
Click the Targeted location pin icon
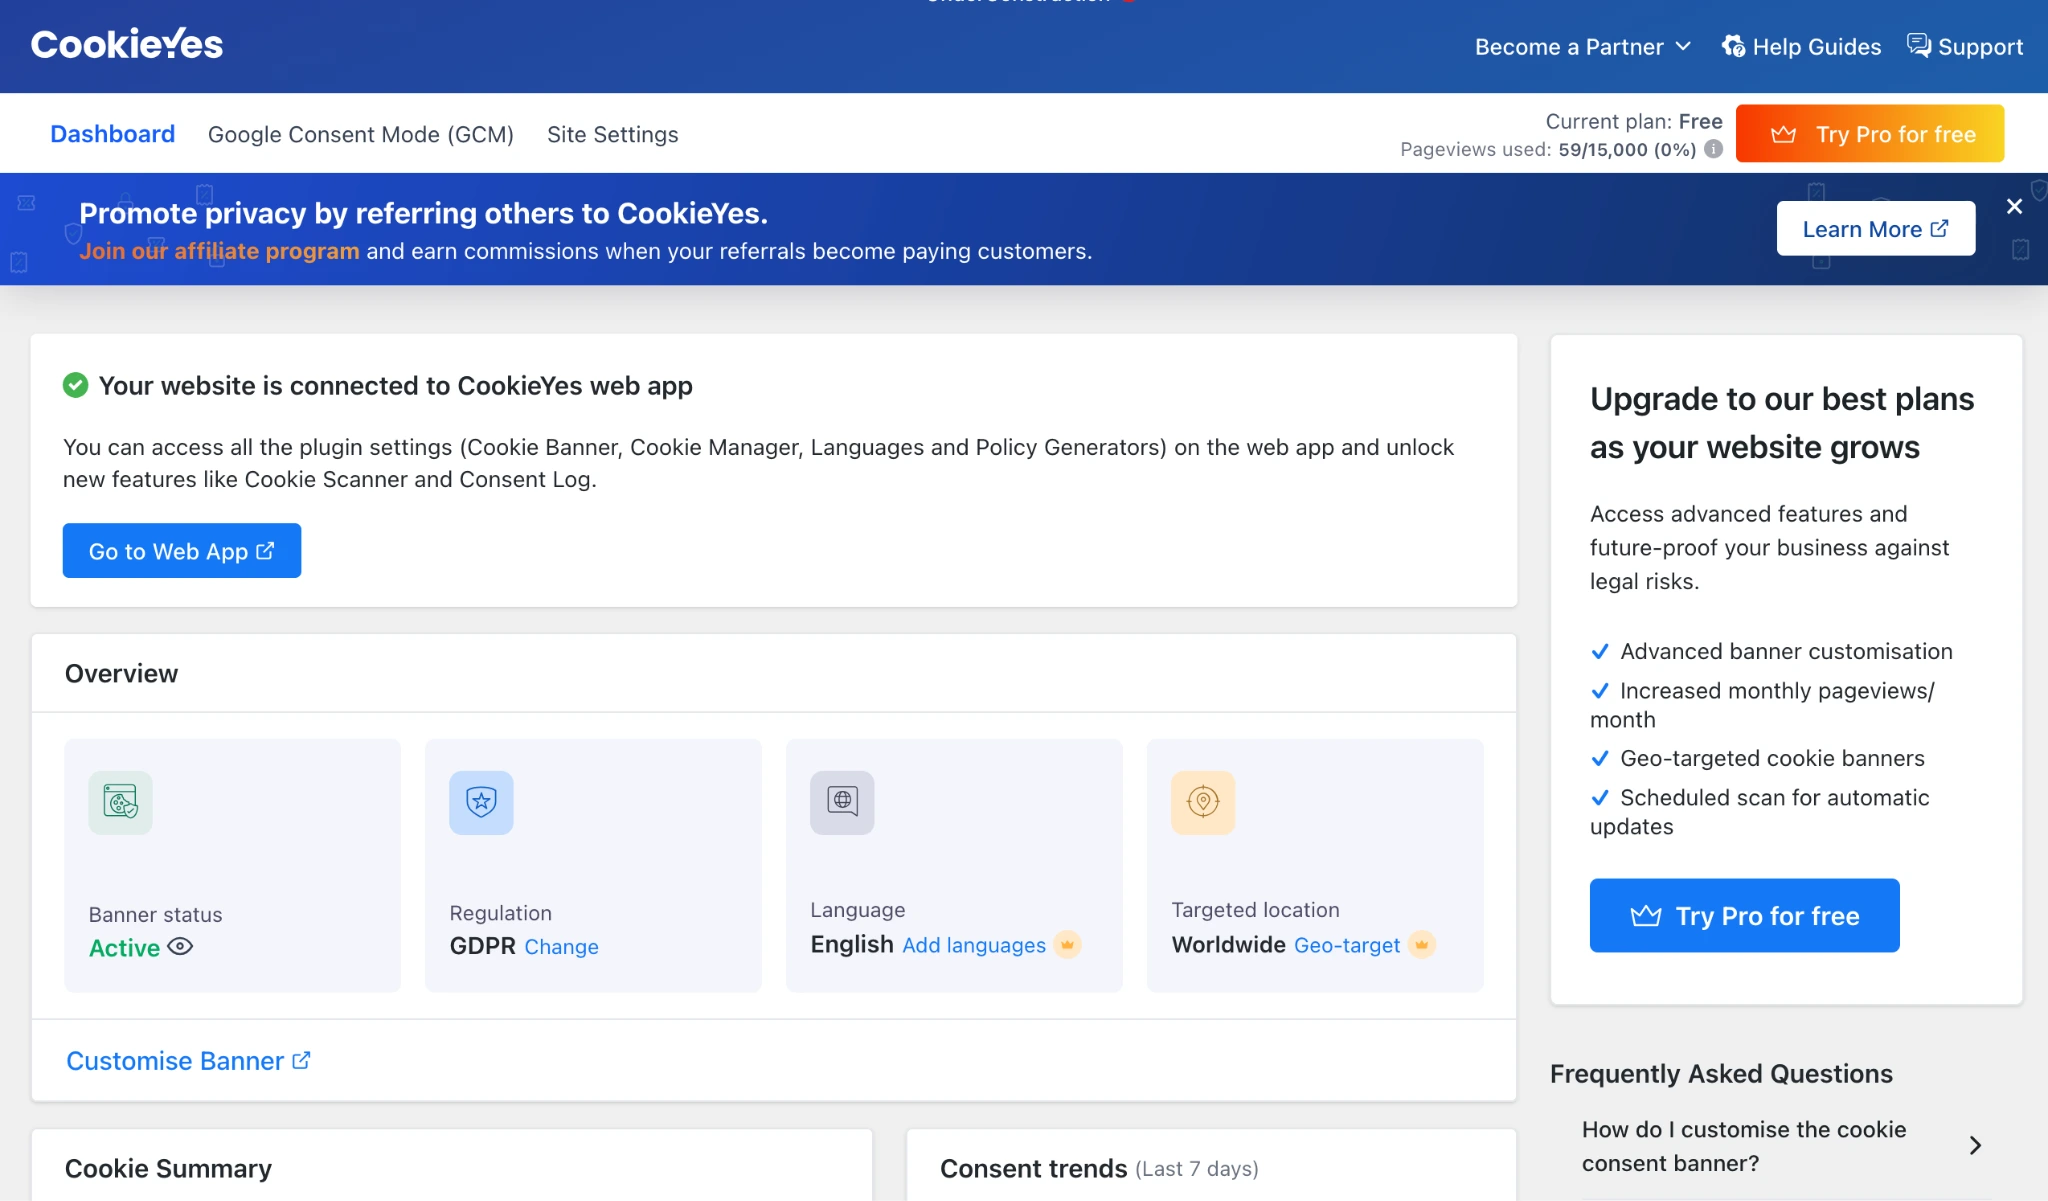pyautogui.click(x=1203, y=802)
